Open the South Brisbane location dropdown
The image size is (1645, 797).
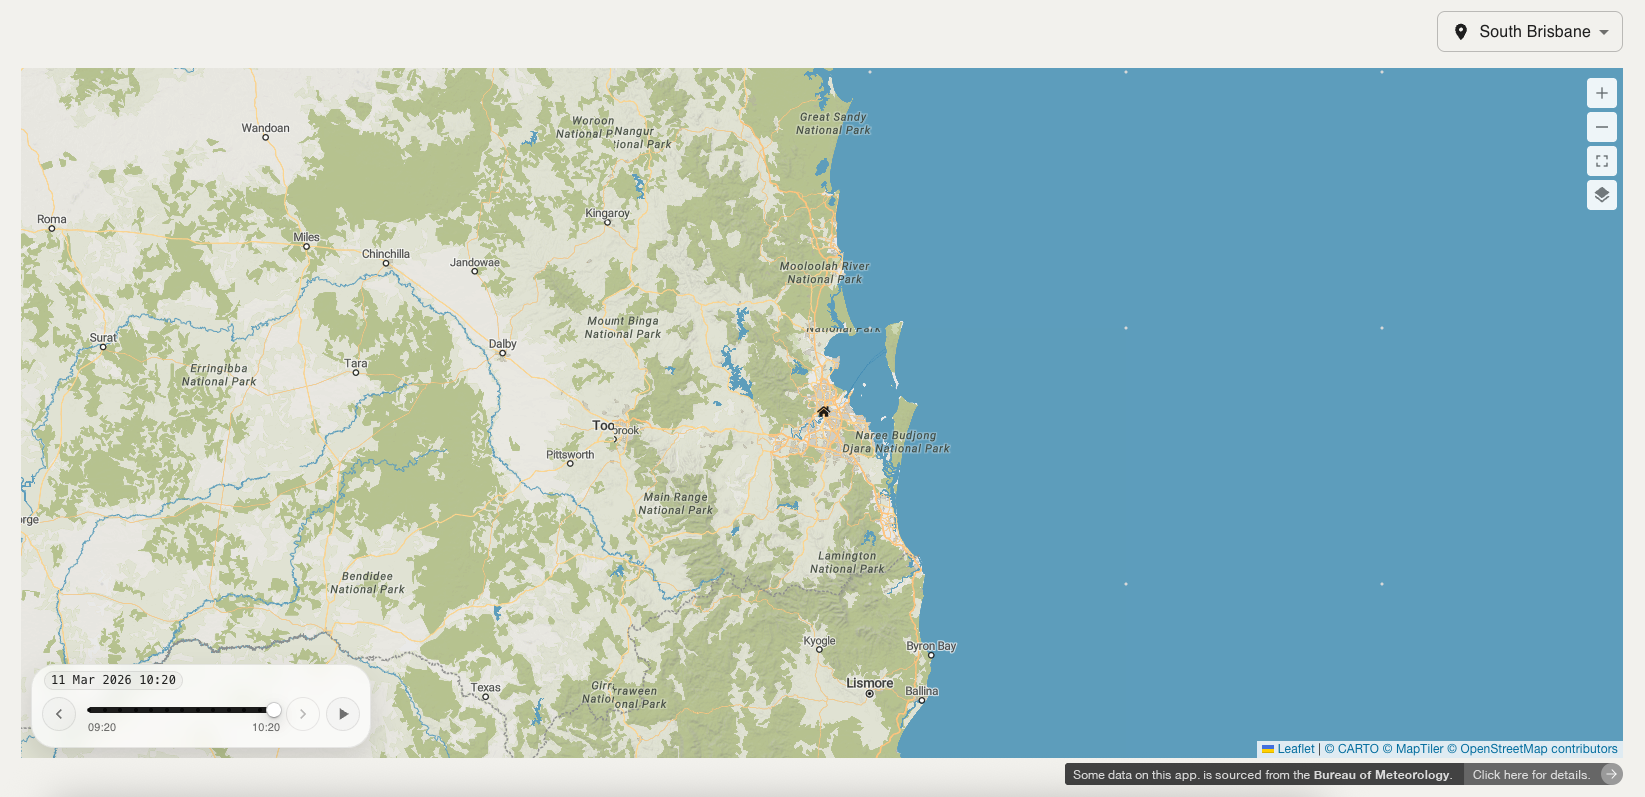[x=1529, y=32]
